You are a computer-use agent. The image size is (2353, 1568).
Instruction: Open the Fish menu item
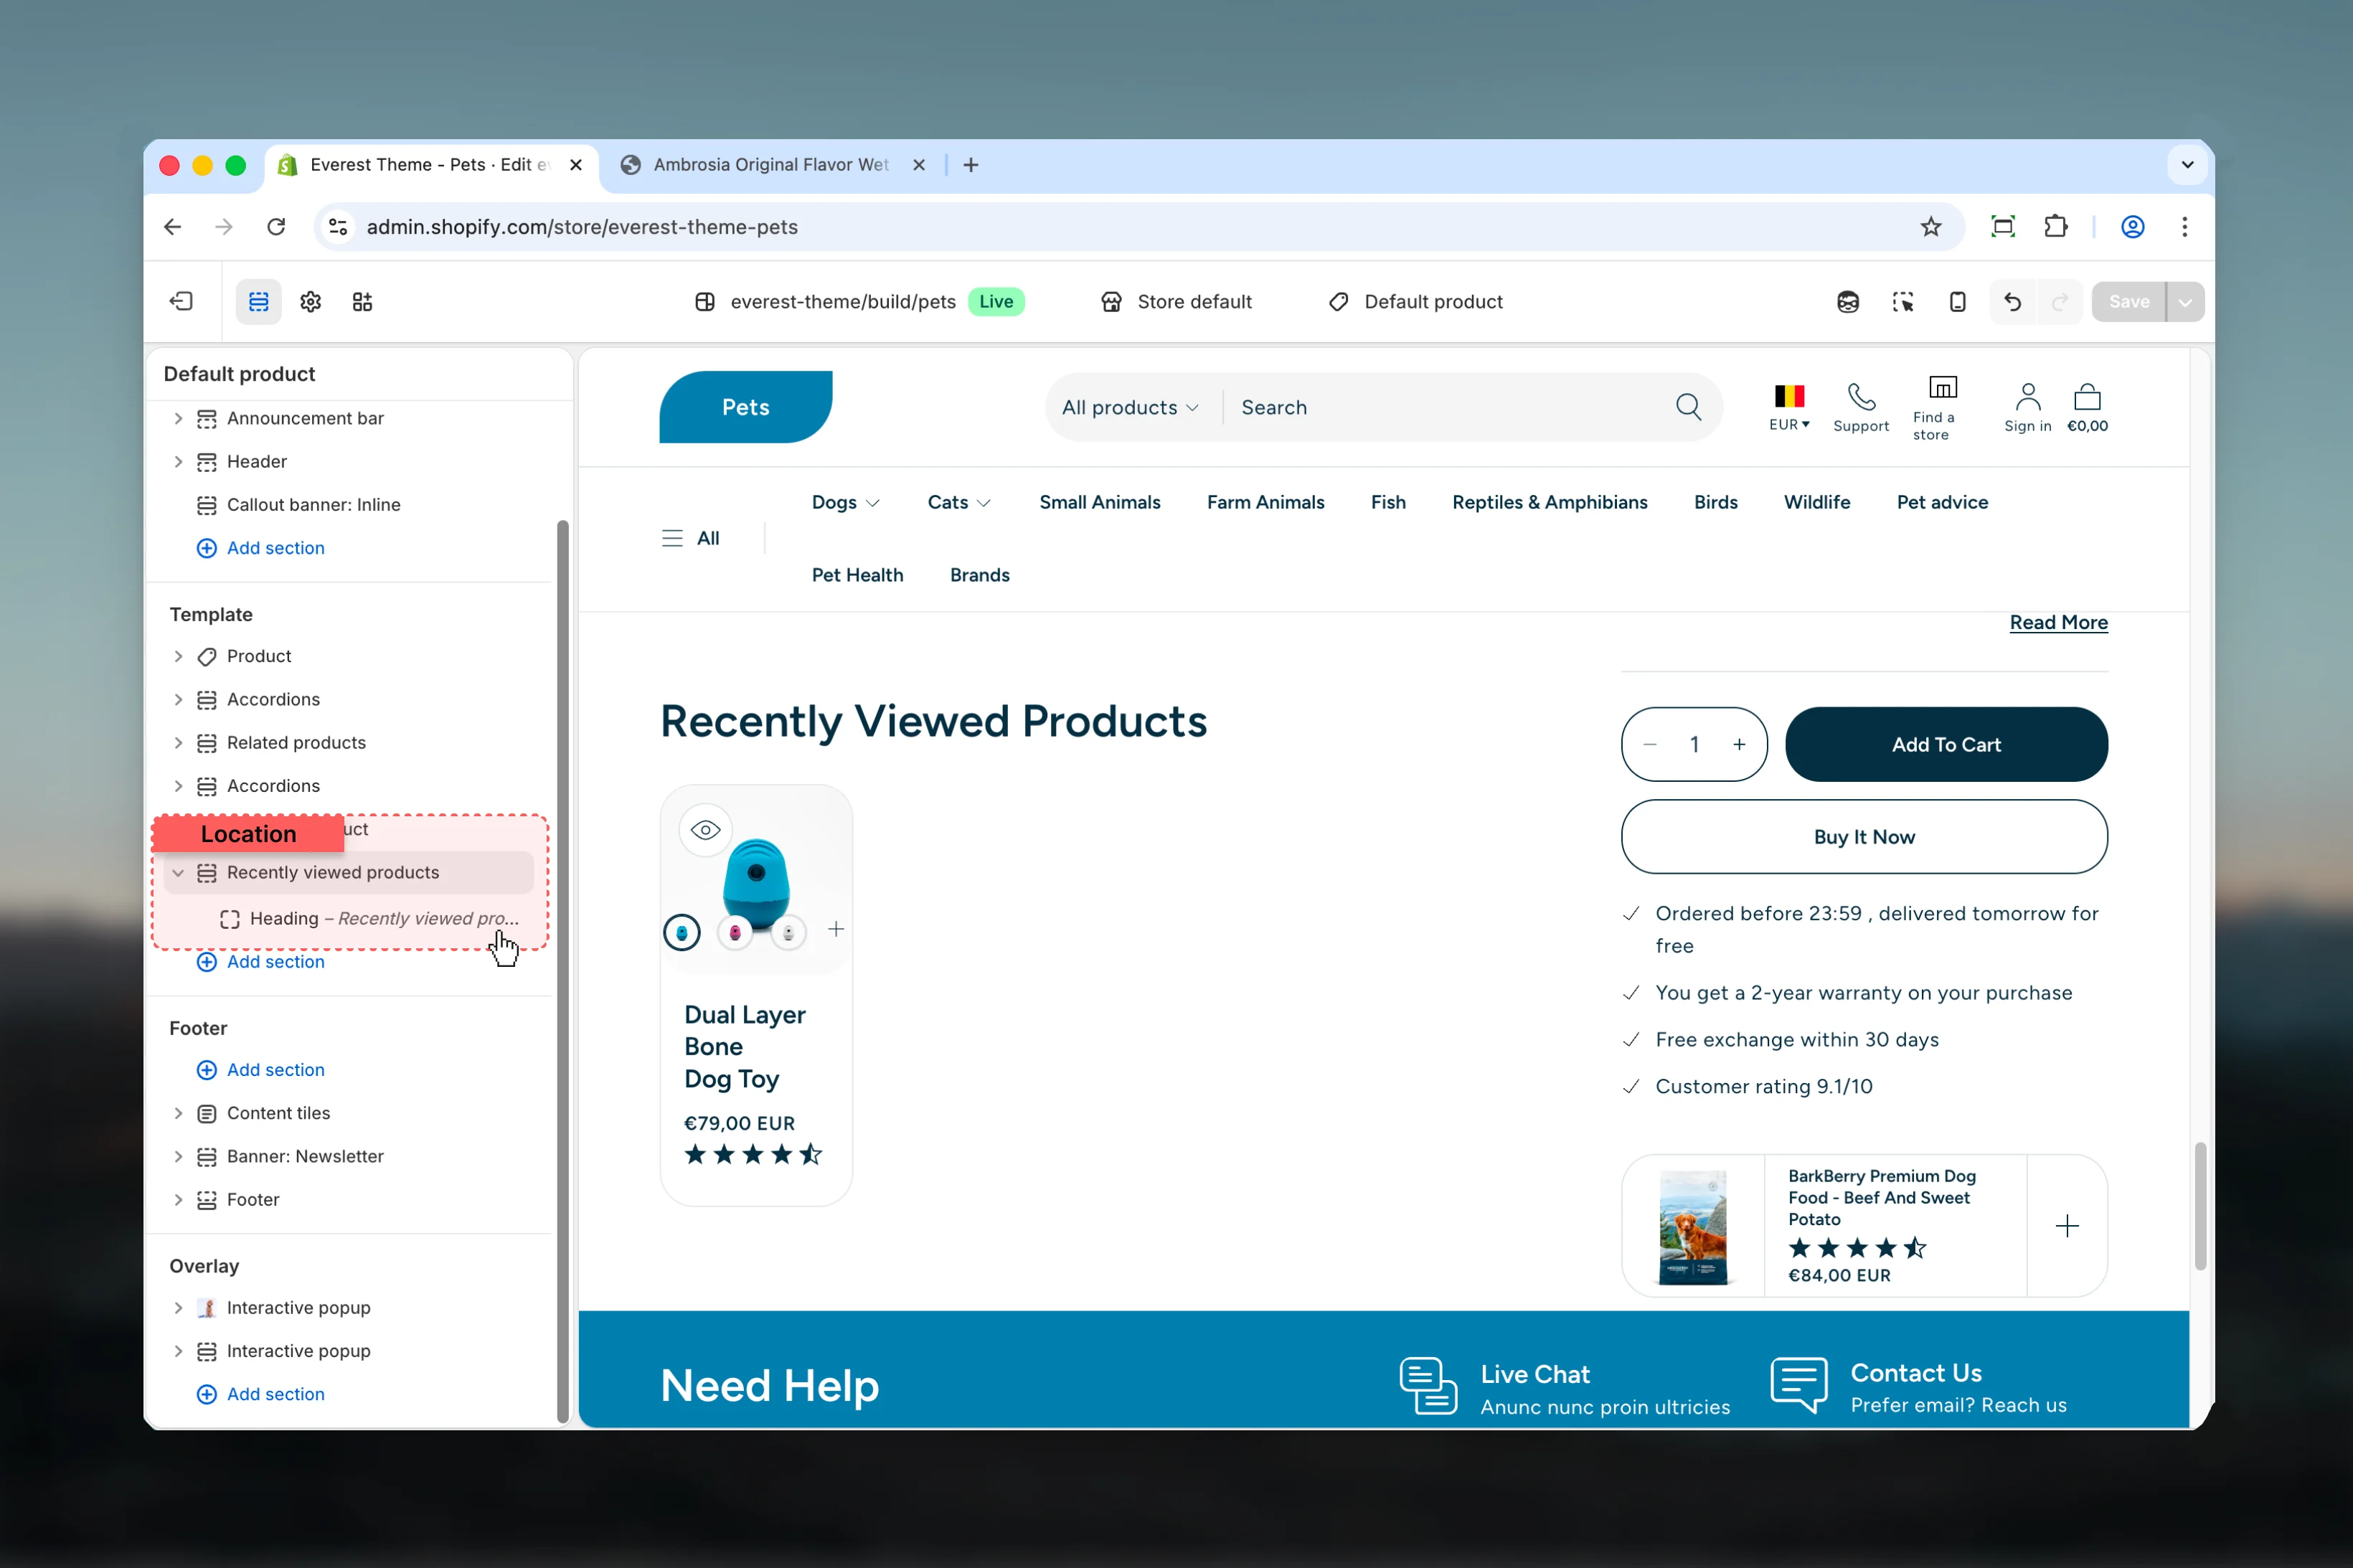pos(1388,502)
